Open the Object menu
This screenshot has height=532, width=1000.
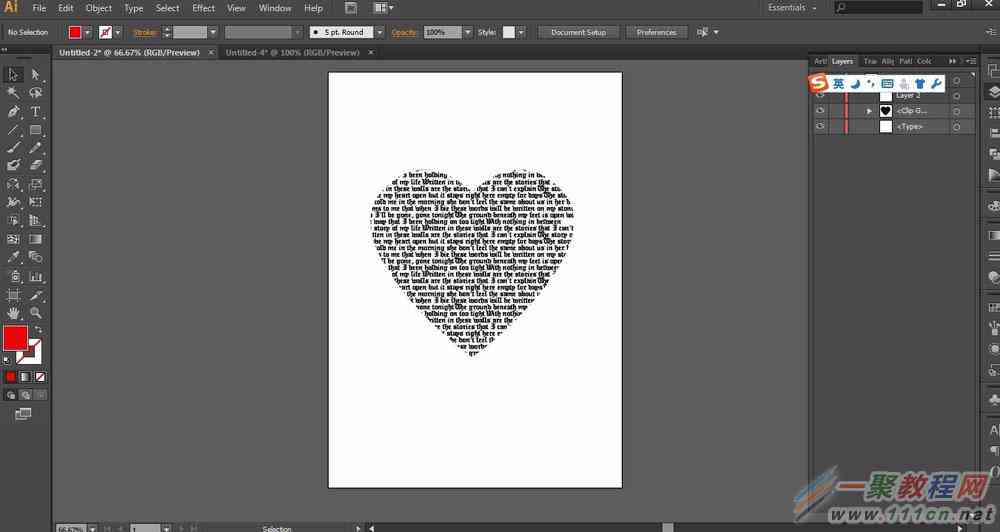[99, 8]
